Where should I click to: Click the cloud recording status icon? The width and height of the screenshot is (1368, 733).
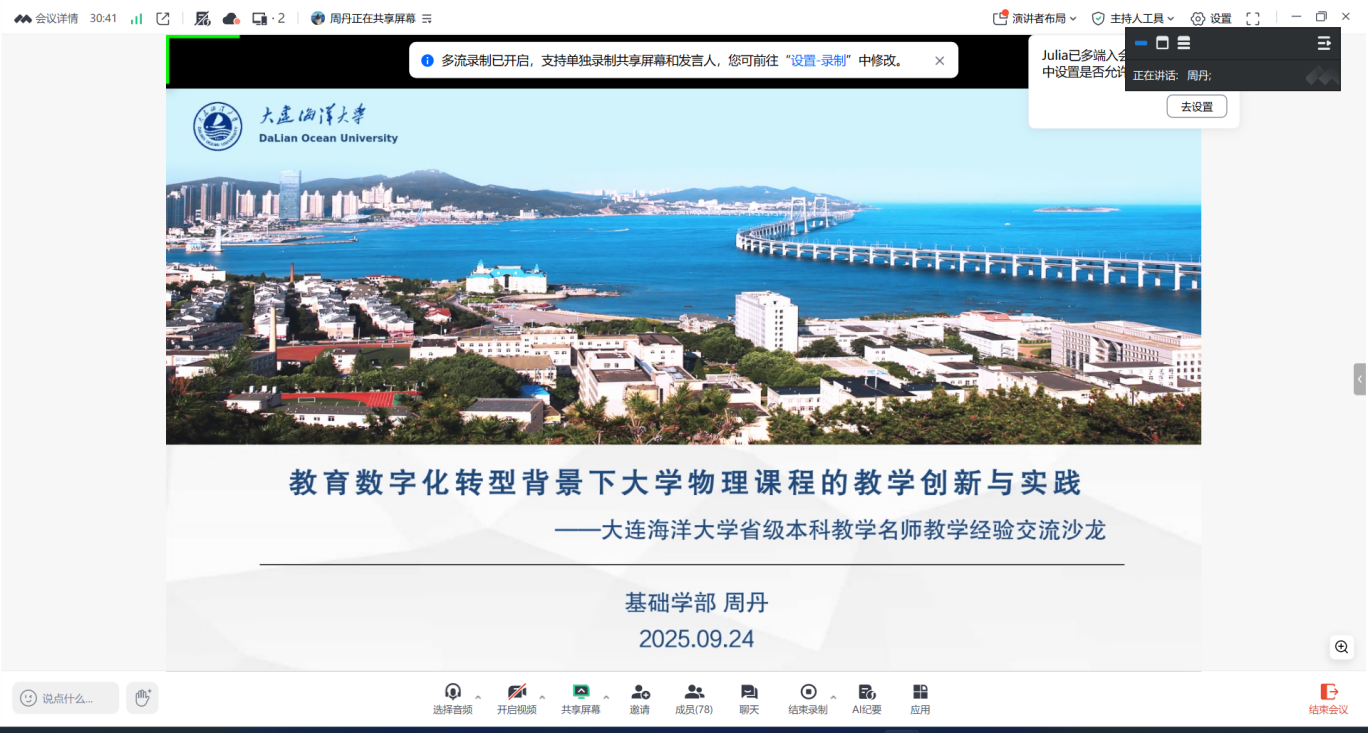(x=231, y=18)
